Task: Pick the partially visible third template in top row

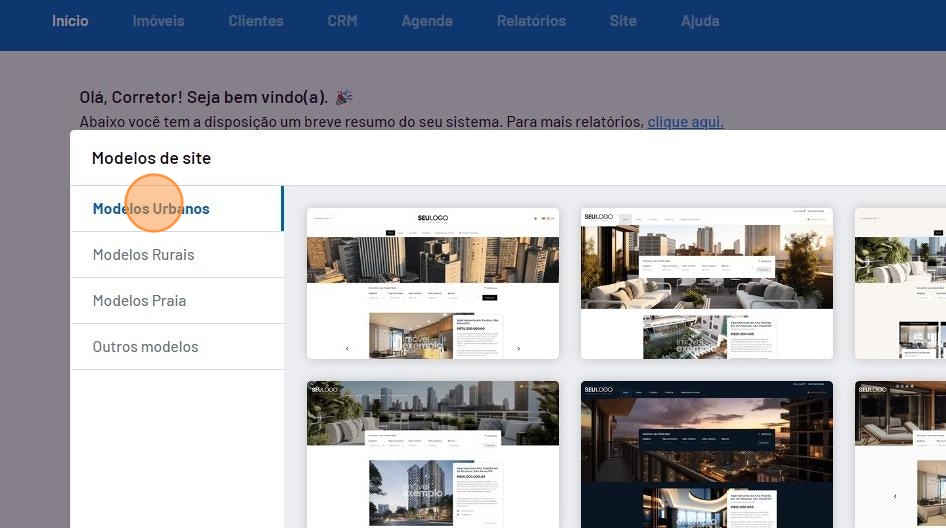Action: click(x=900, y=283)
